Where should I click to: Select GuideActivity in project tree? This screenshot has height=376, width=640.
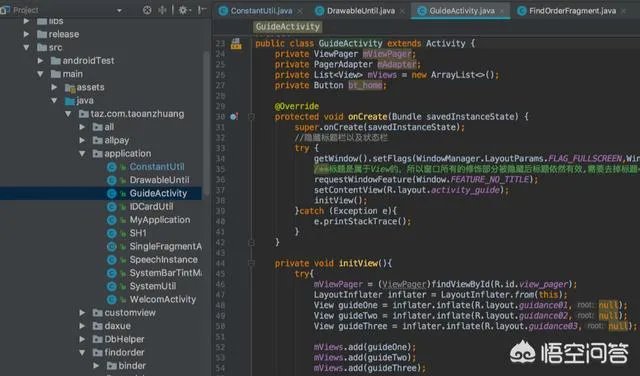(x=158, y=193)
